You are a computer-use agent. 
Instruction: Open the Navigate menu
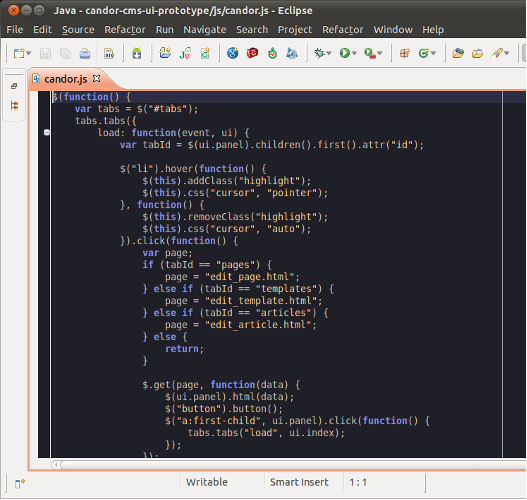coord(205,30)
